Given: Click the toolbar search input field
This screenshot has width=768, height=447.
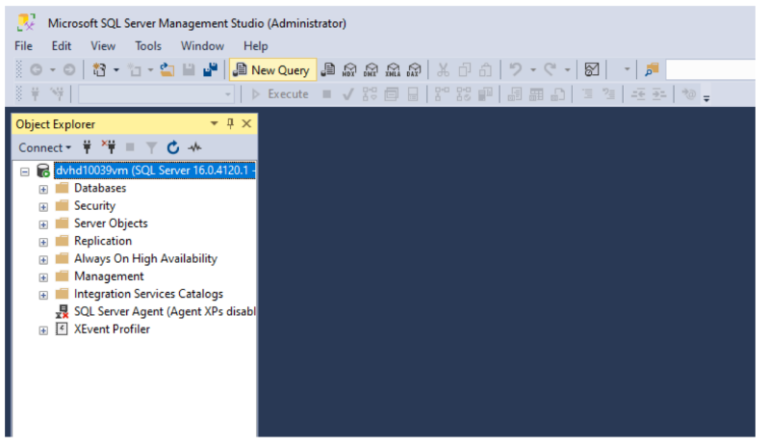Looking at the screenshot, I should point(710,70).
